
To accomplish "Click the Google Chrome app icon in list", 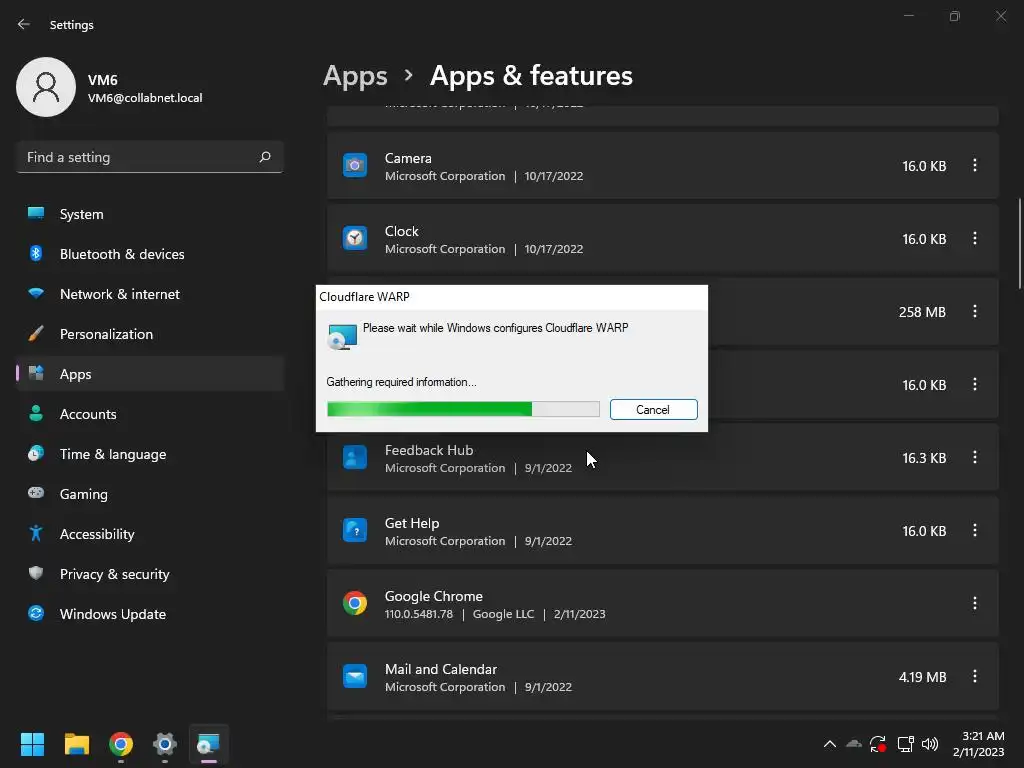I will [355, 603].
